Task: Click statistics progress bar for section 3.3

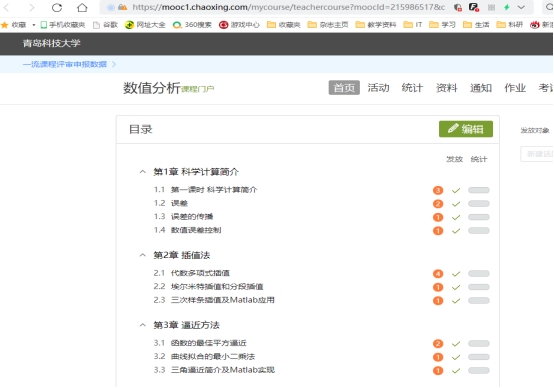Action: click(x=479, y=371)
